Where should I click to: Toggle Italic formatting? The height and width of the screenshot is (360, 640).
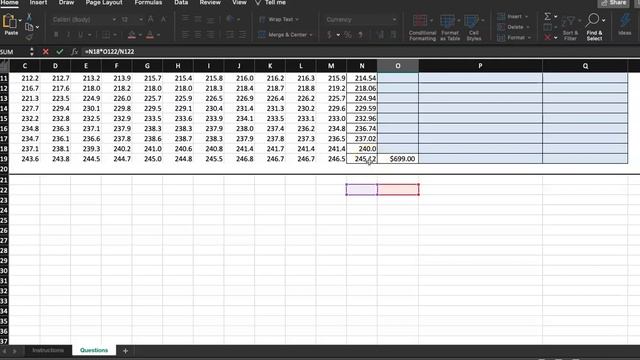pos(68,35)
